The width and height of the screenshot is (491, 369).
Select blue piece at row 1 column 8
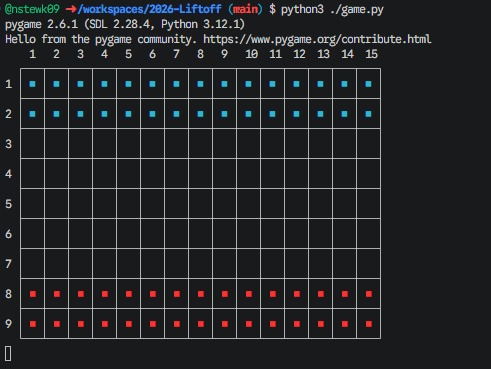coord(200,84)
